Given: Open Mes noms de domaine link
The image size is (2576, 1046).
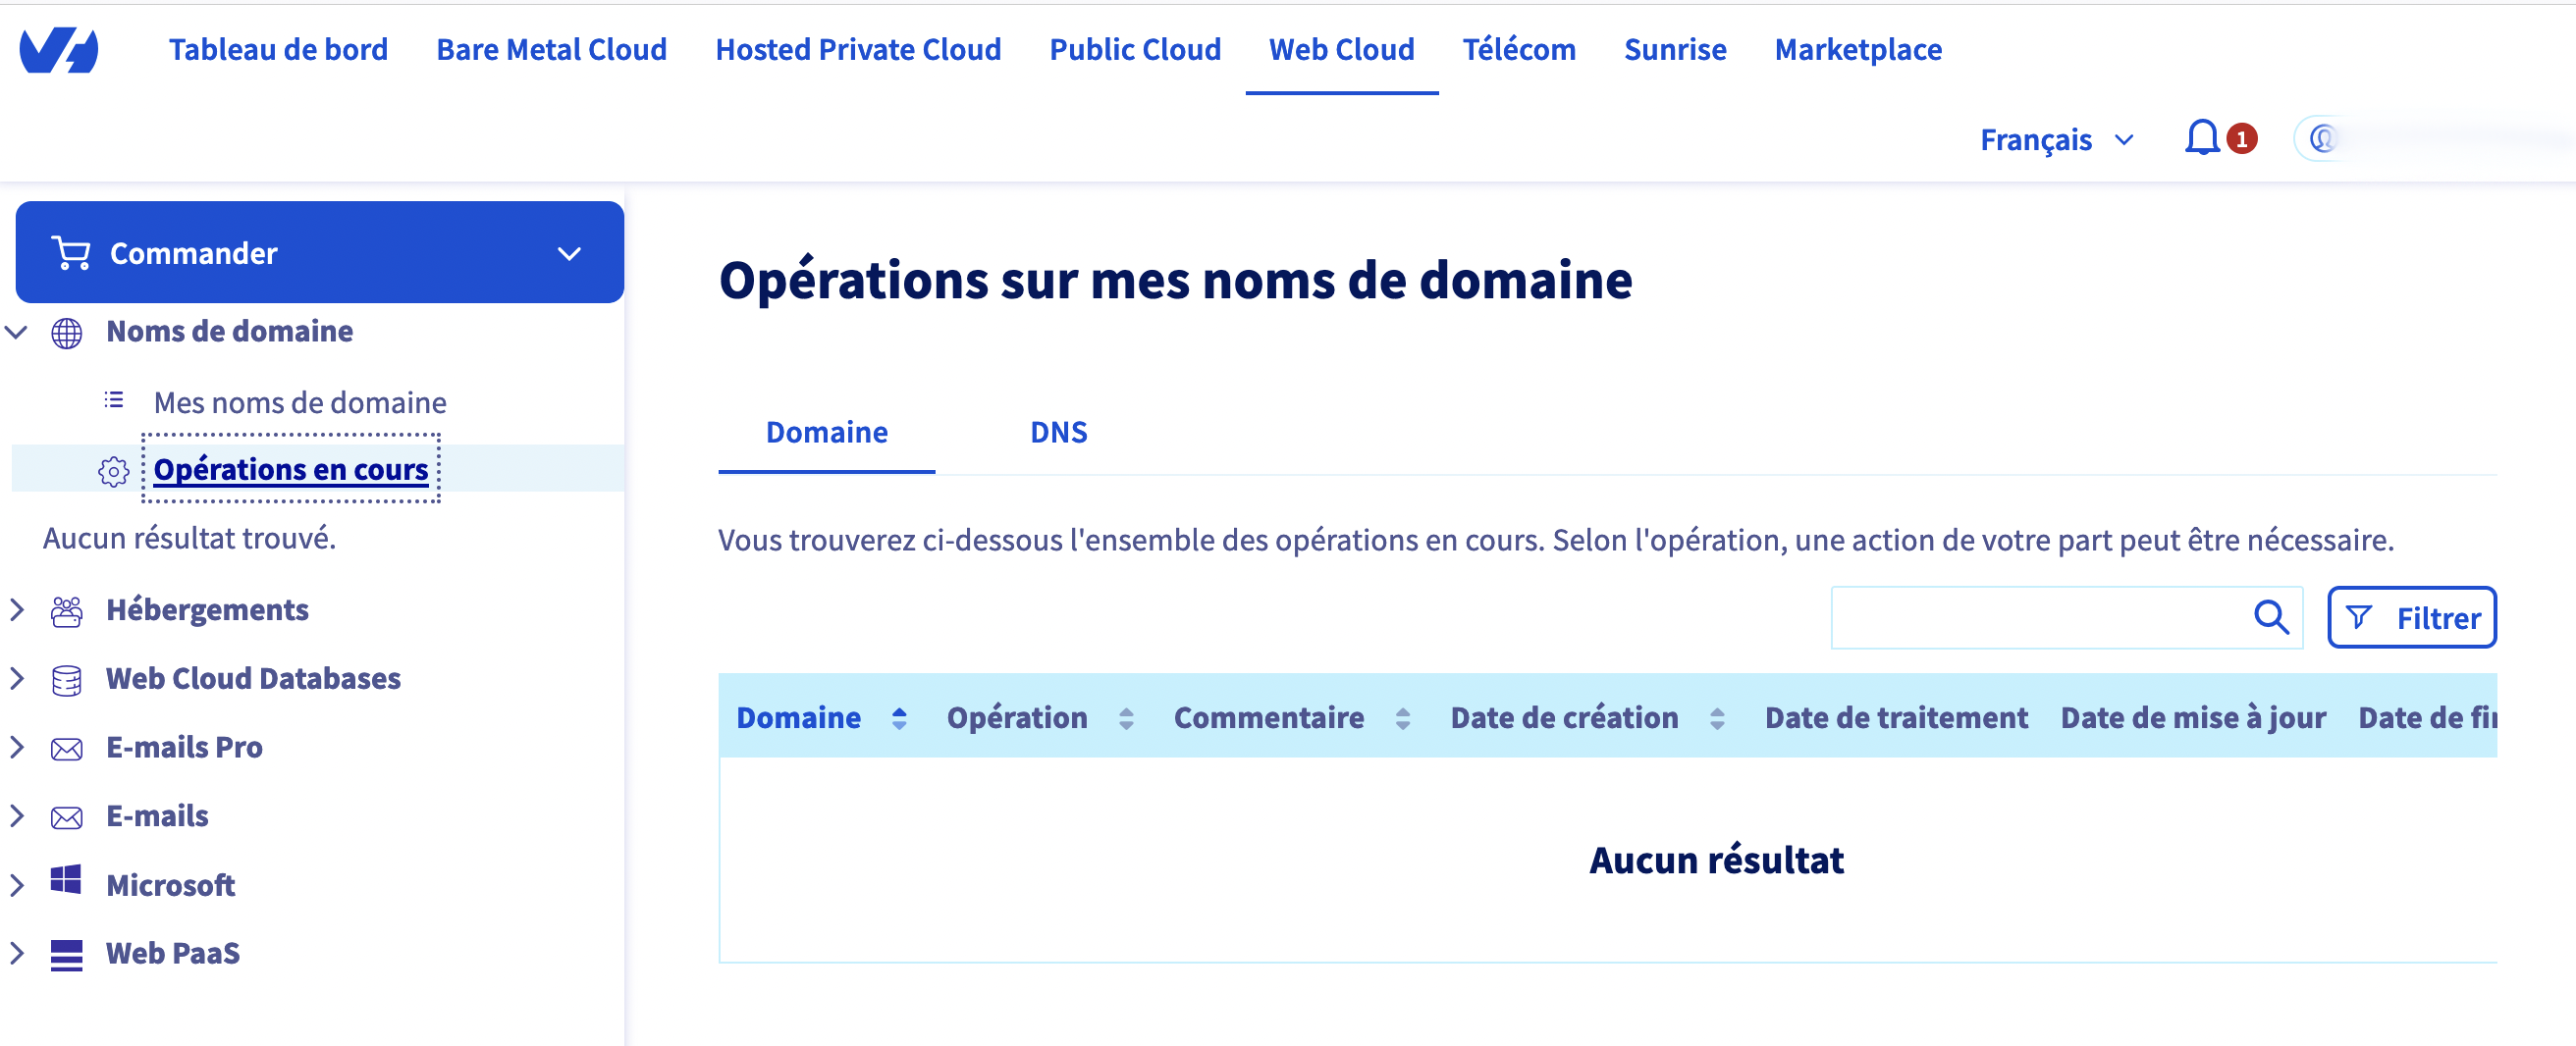Looking at the screenshot, I should [300, 402].
